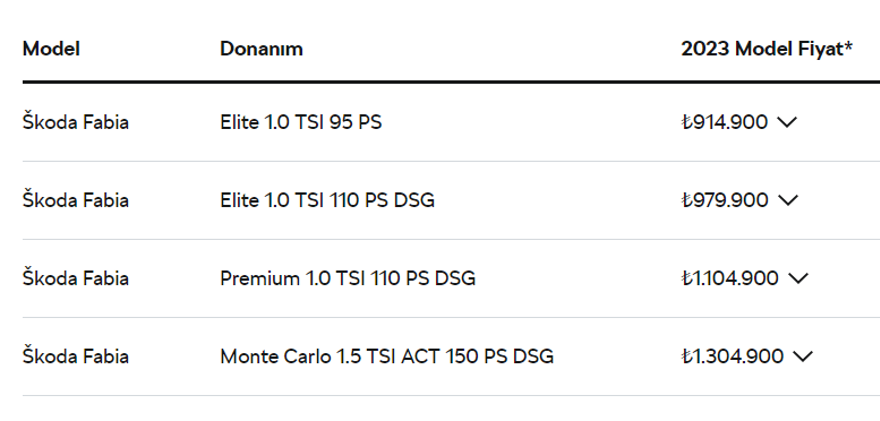Click the 2023 Model Fiyat column header

tap(766, 48)
